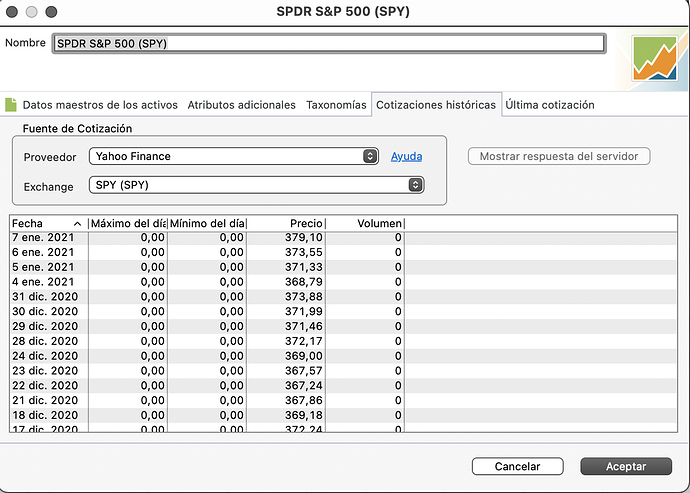
Task: Select the 7 ene. 2021 row date
Action: click(x=43, y=238)
